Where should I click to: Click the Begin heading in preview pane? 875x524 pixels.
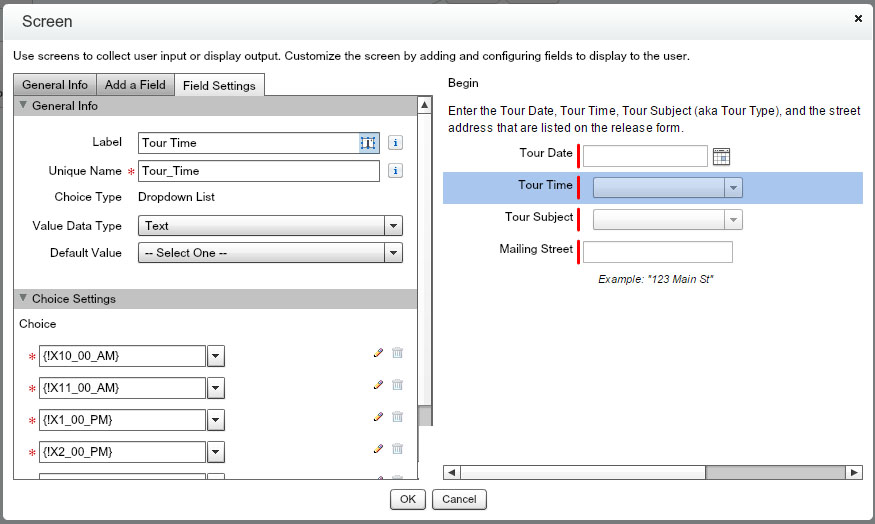(x=463, y=83)
